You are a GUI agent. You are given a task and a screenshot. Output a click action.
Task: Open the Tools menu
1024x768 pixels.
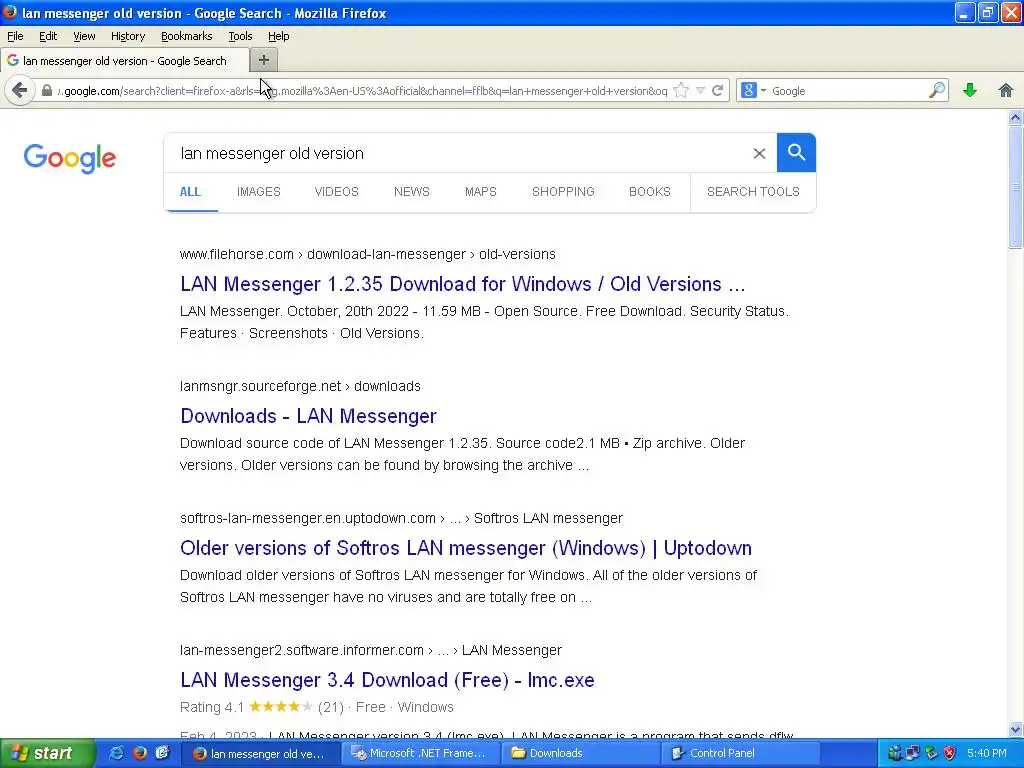click(240, 36)
